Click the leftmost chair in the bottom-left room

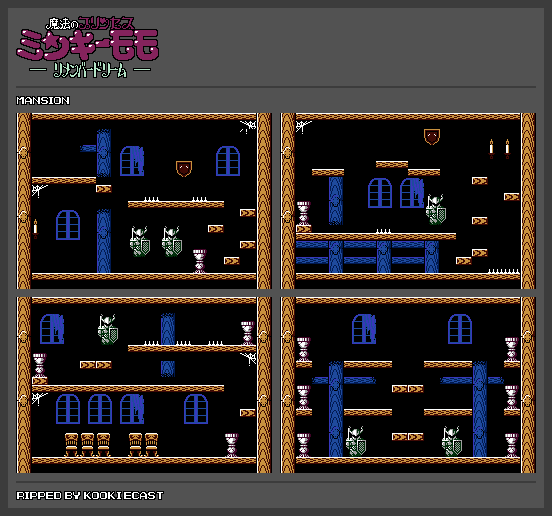click(71, 445)
